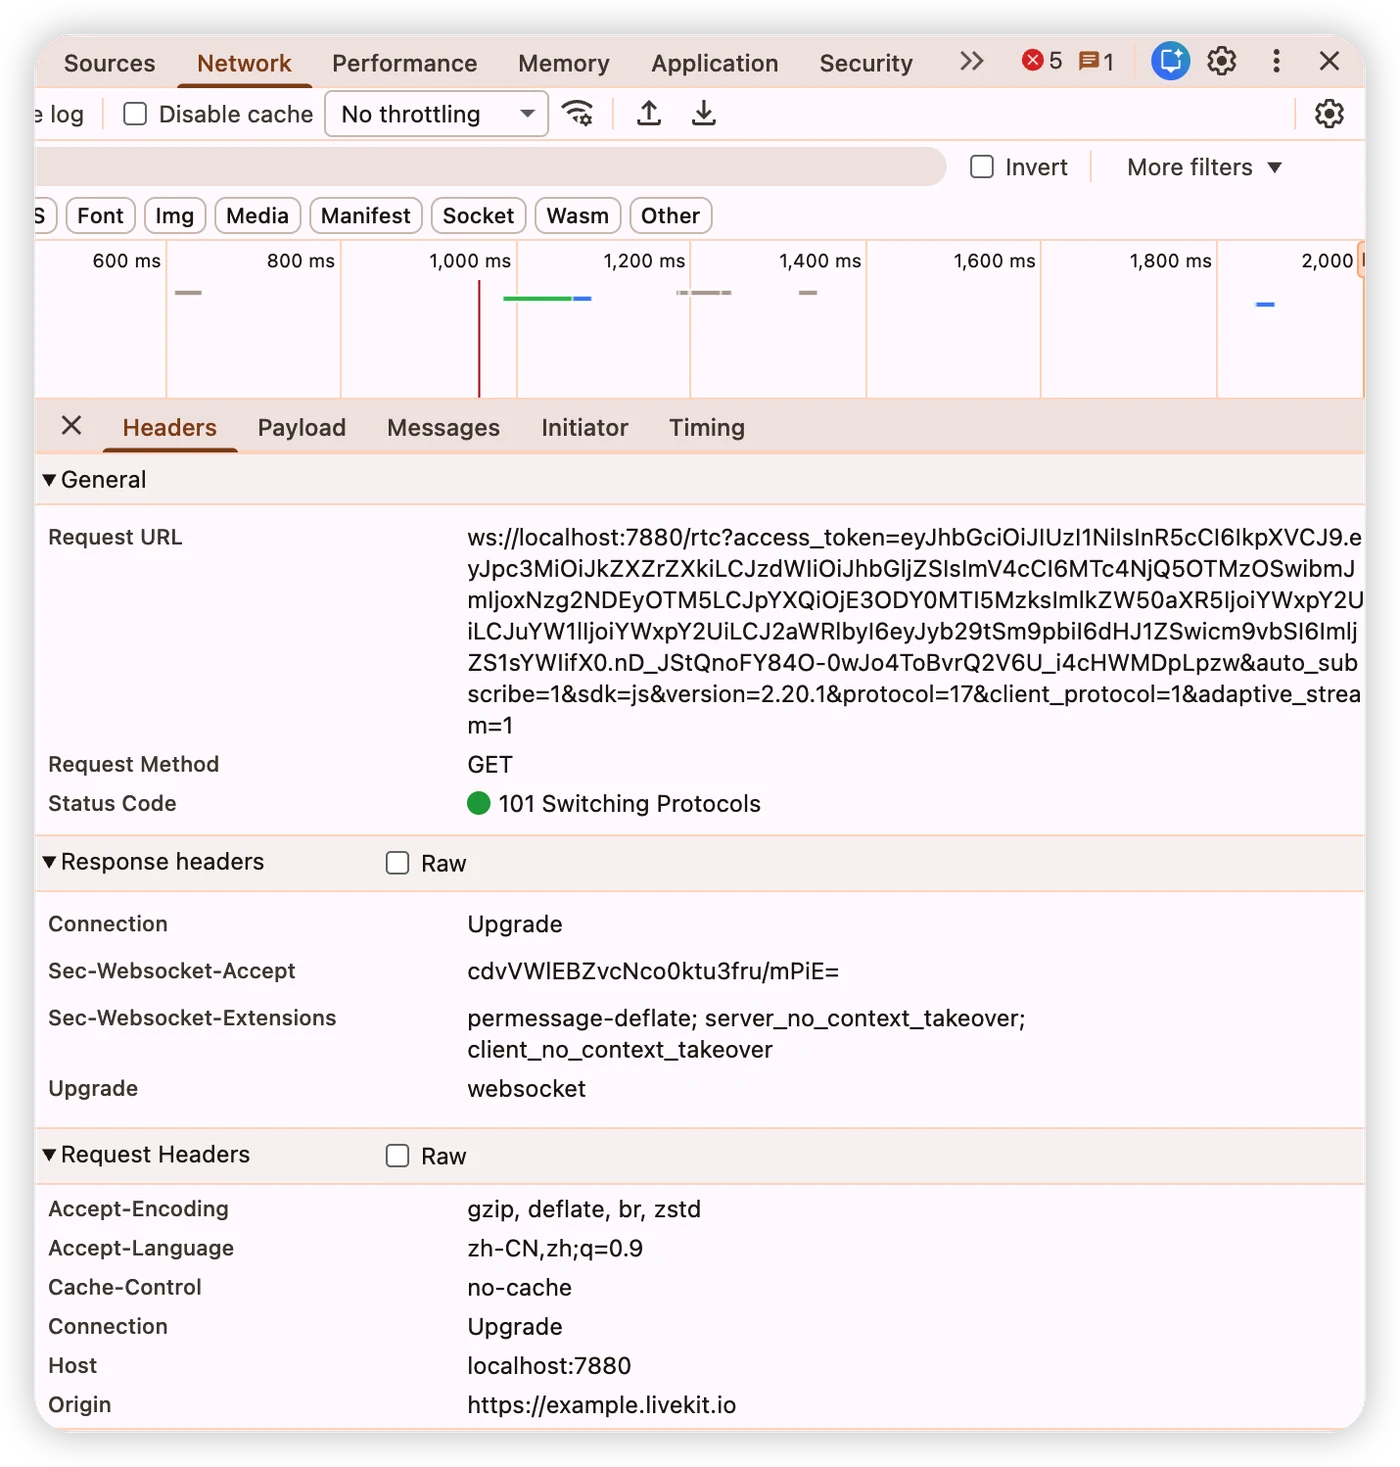Close the request details pane
1400x1467 pixels.
pos(71,426)
